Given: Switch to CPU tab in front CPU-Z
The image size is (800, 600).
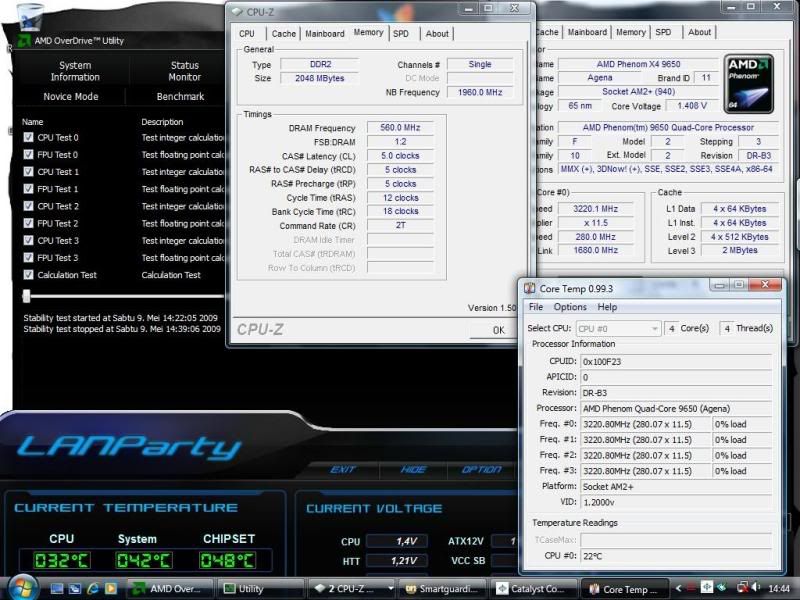Looking at the screenshot, I should click(246, 34).
